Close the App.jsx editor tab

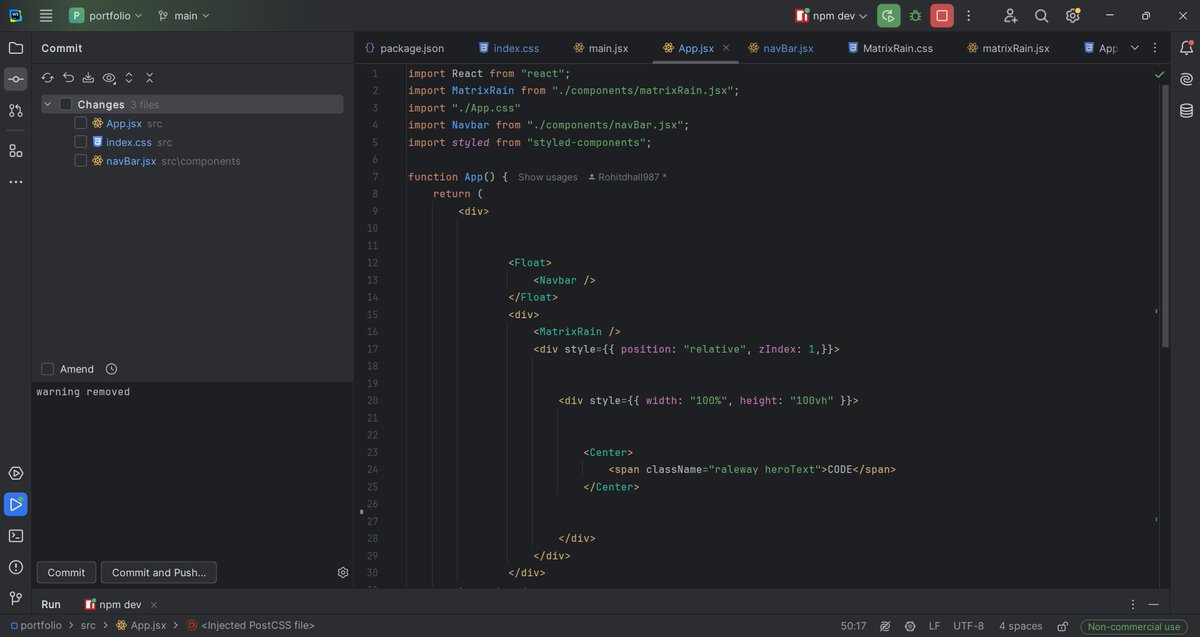coord(726,48)
